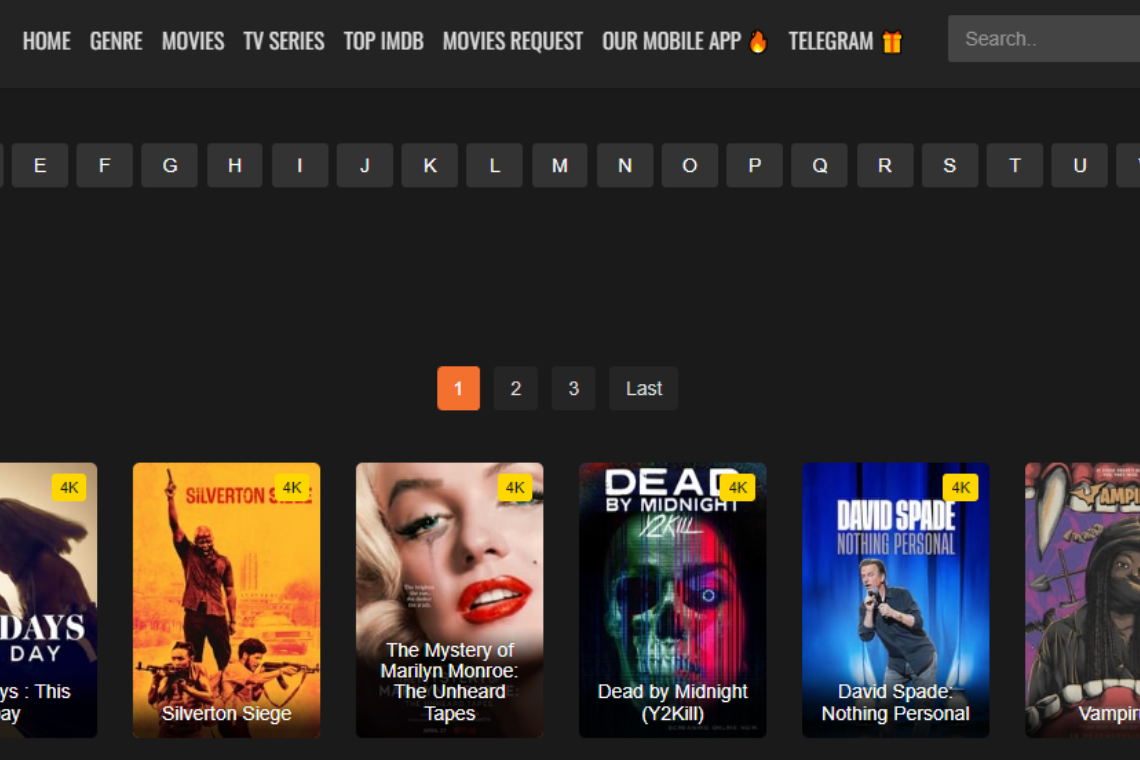Viewport: 1140px width, 760px height.
Task: Filter titles by letter G
Action: [169, 166]
